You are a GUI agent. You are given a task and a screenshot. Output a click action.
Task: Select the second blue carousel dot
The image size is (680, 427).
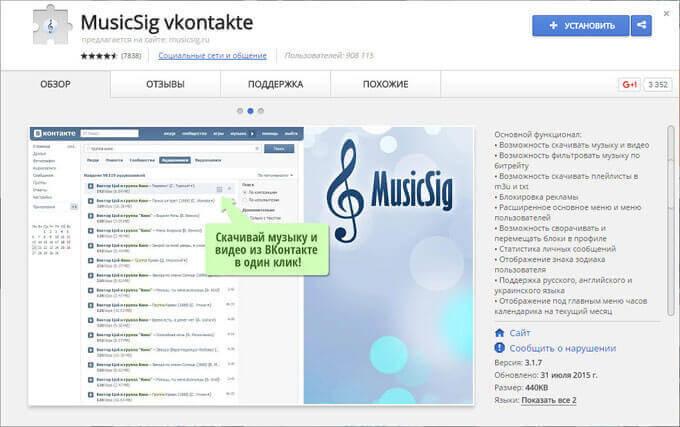pos(250,111)
